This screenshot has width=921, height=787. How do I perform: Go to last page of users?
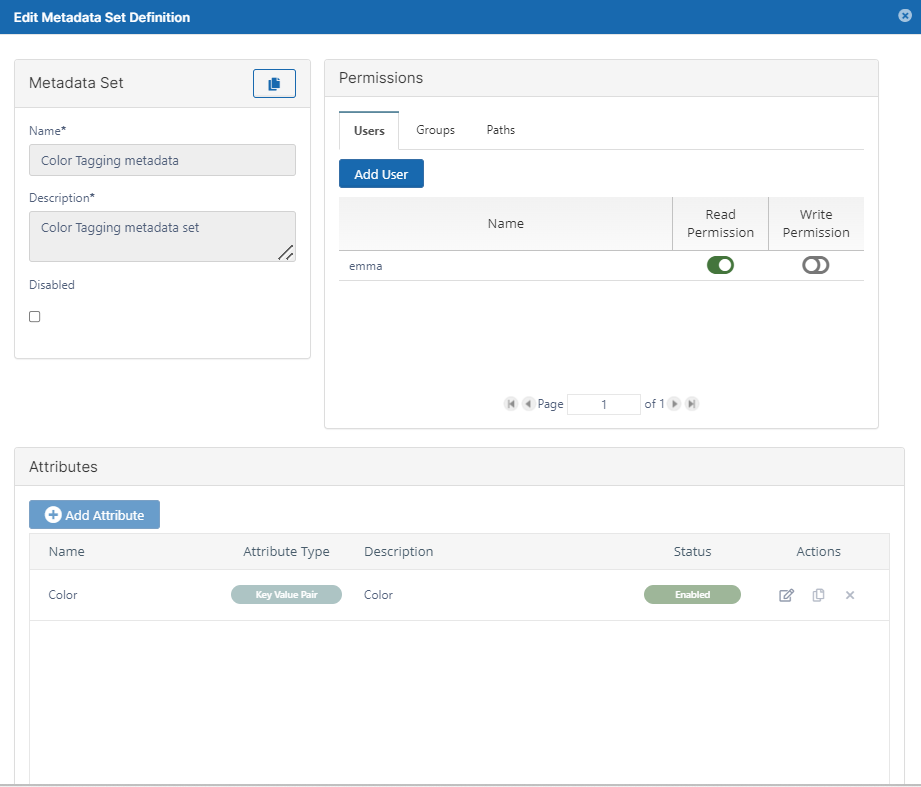tap(691, 404)
